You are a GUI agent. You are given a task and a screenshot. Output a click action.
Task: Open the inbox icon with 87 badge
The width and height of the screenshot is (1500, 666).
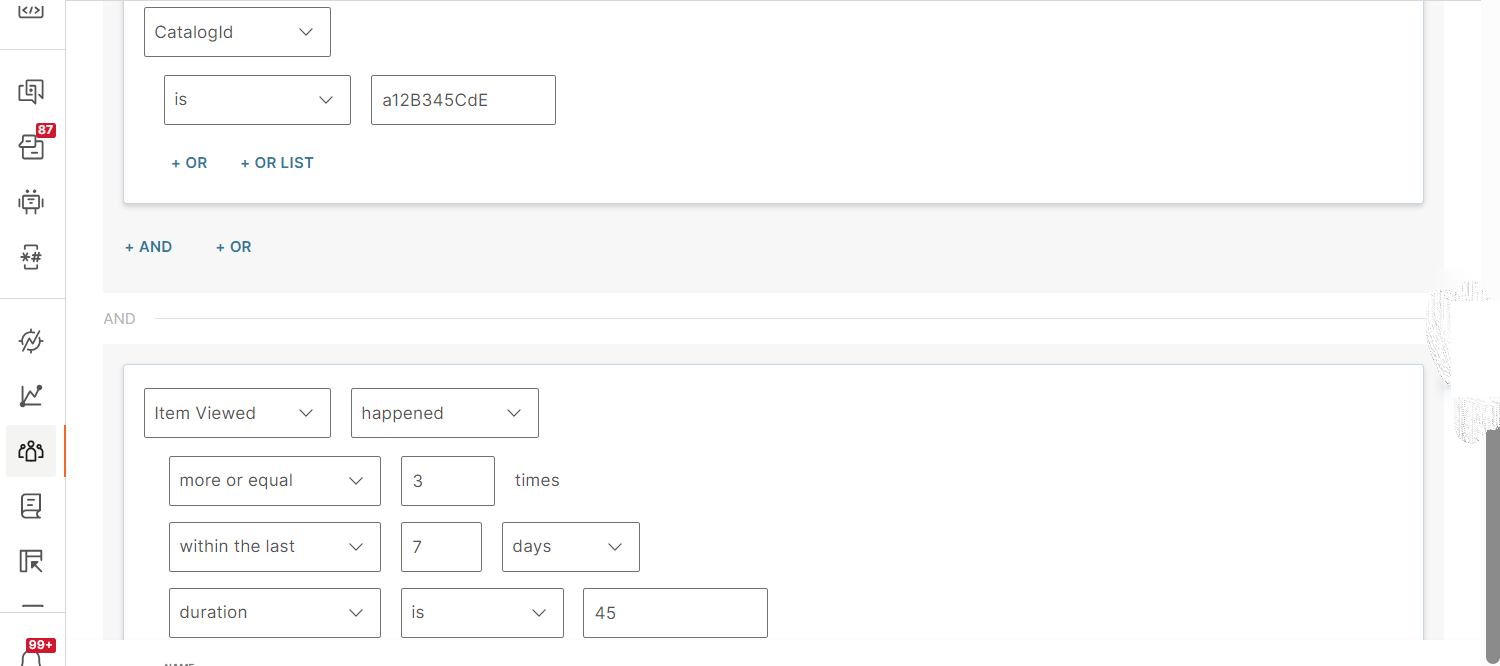point(31,147)
